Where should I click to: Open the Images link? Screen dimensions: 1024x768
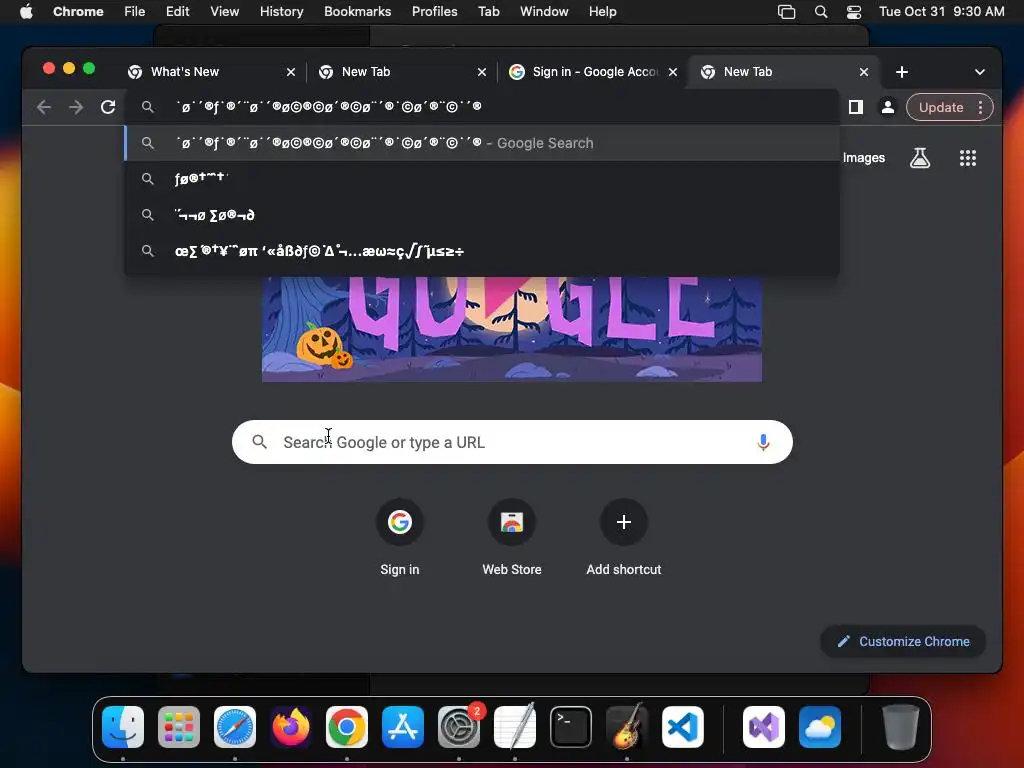pyautogui.click(x=863, y=157)
